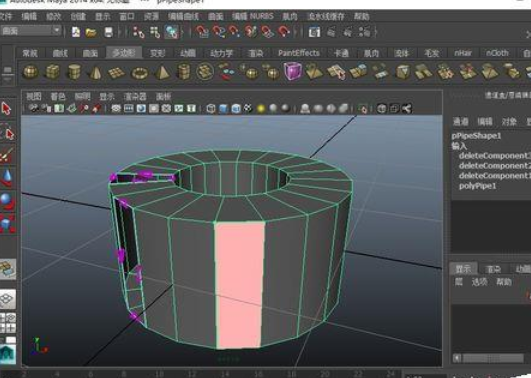The image size is (531, 378).
Task: Create a polygon cylinder from the shelf
Action: tap(74, 72)
